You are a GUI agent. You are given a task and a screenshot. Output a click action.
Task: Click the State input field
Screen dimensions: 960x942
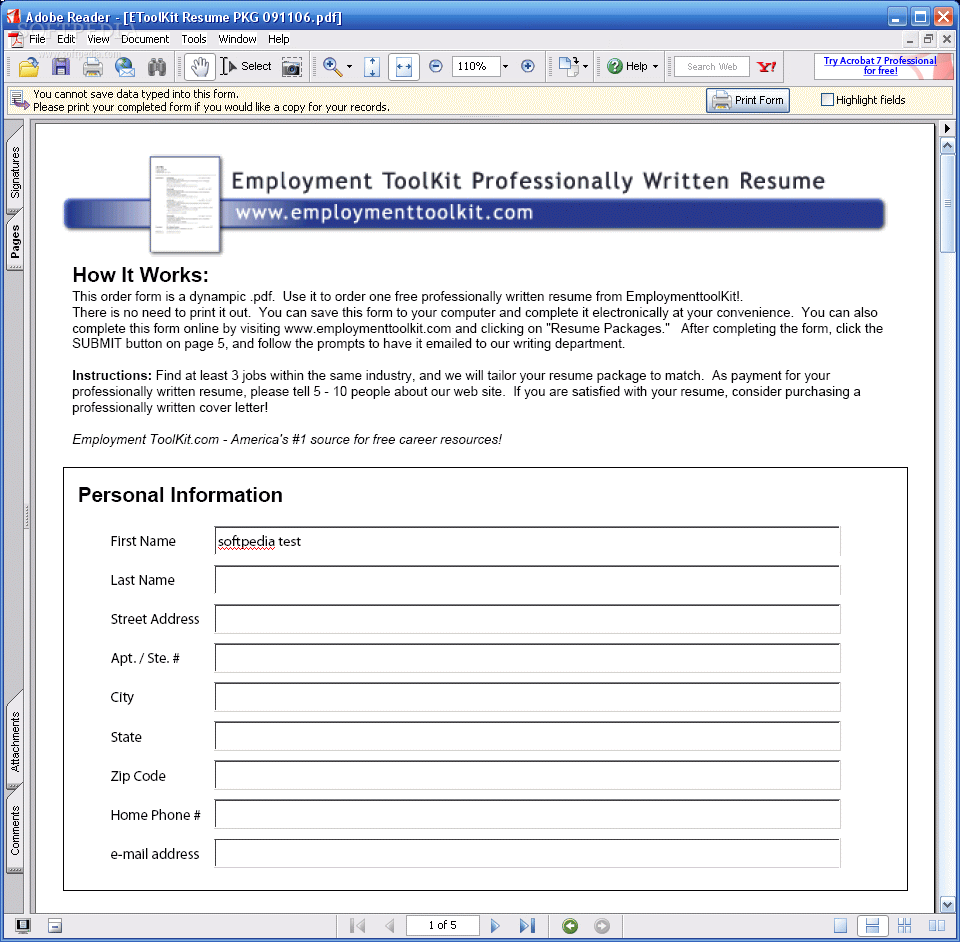(x=527, y=736)
